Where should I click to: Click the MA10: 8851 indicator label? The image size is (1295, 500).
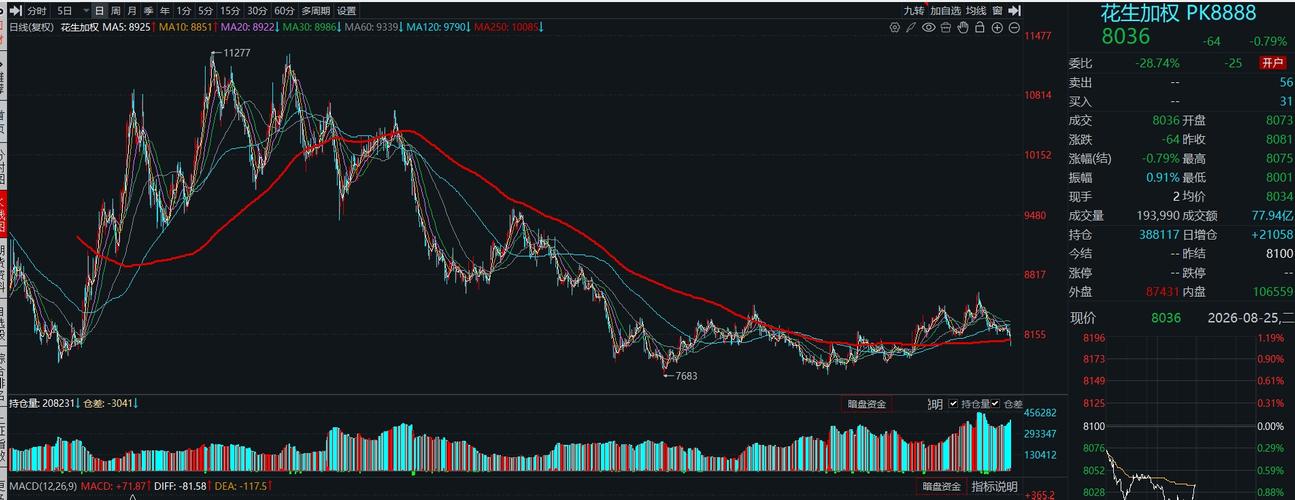(x=187, y=28)
